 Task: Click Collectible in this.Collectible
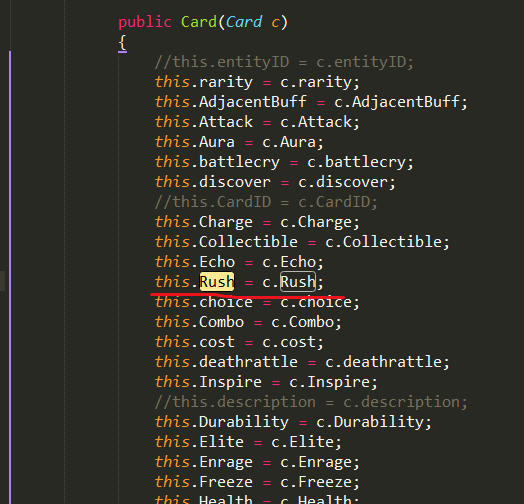(248, 242)
